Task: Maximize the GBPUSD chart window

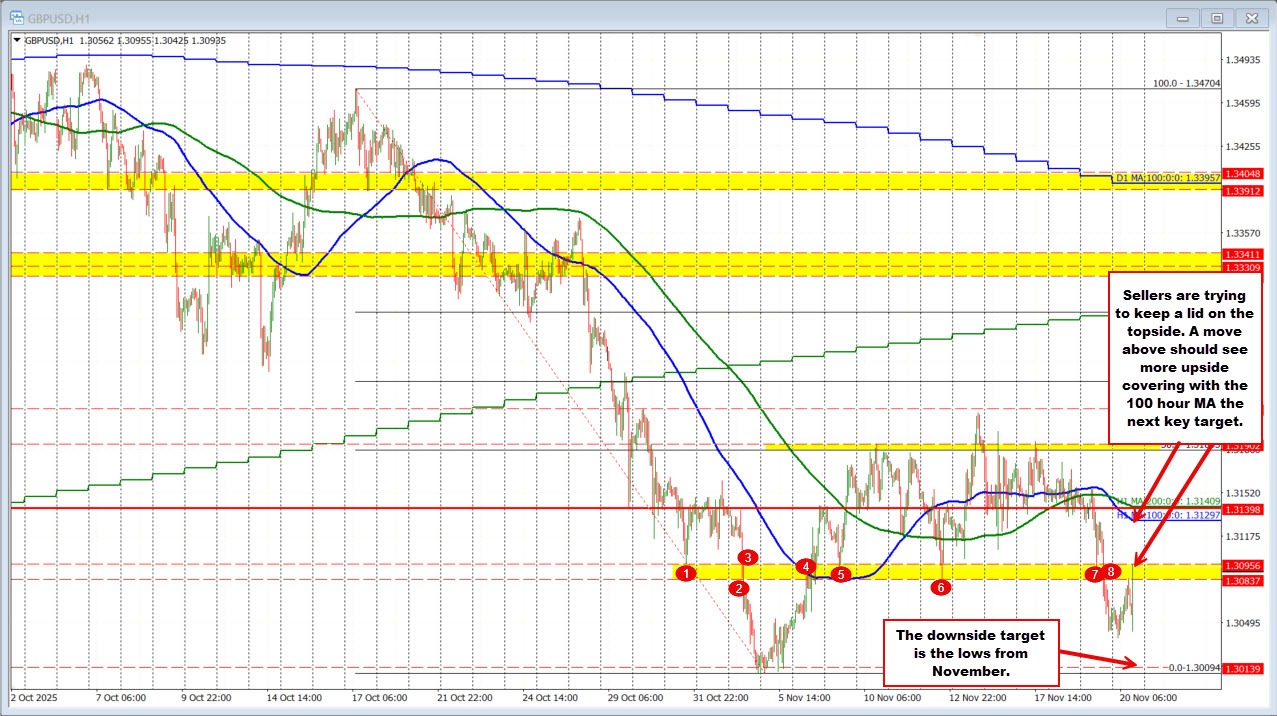Action: tap(1217, 17)
